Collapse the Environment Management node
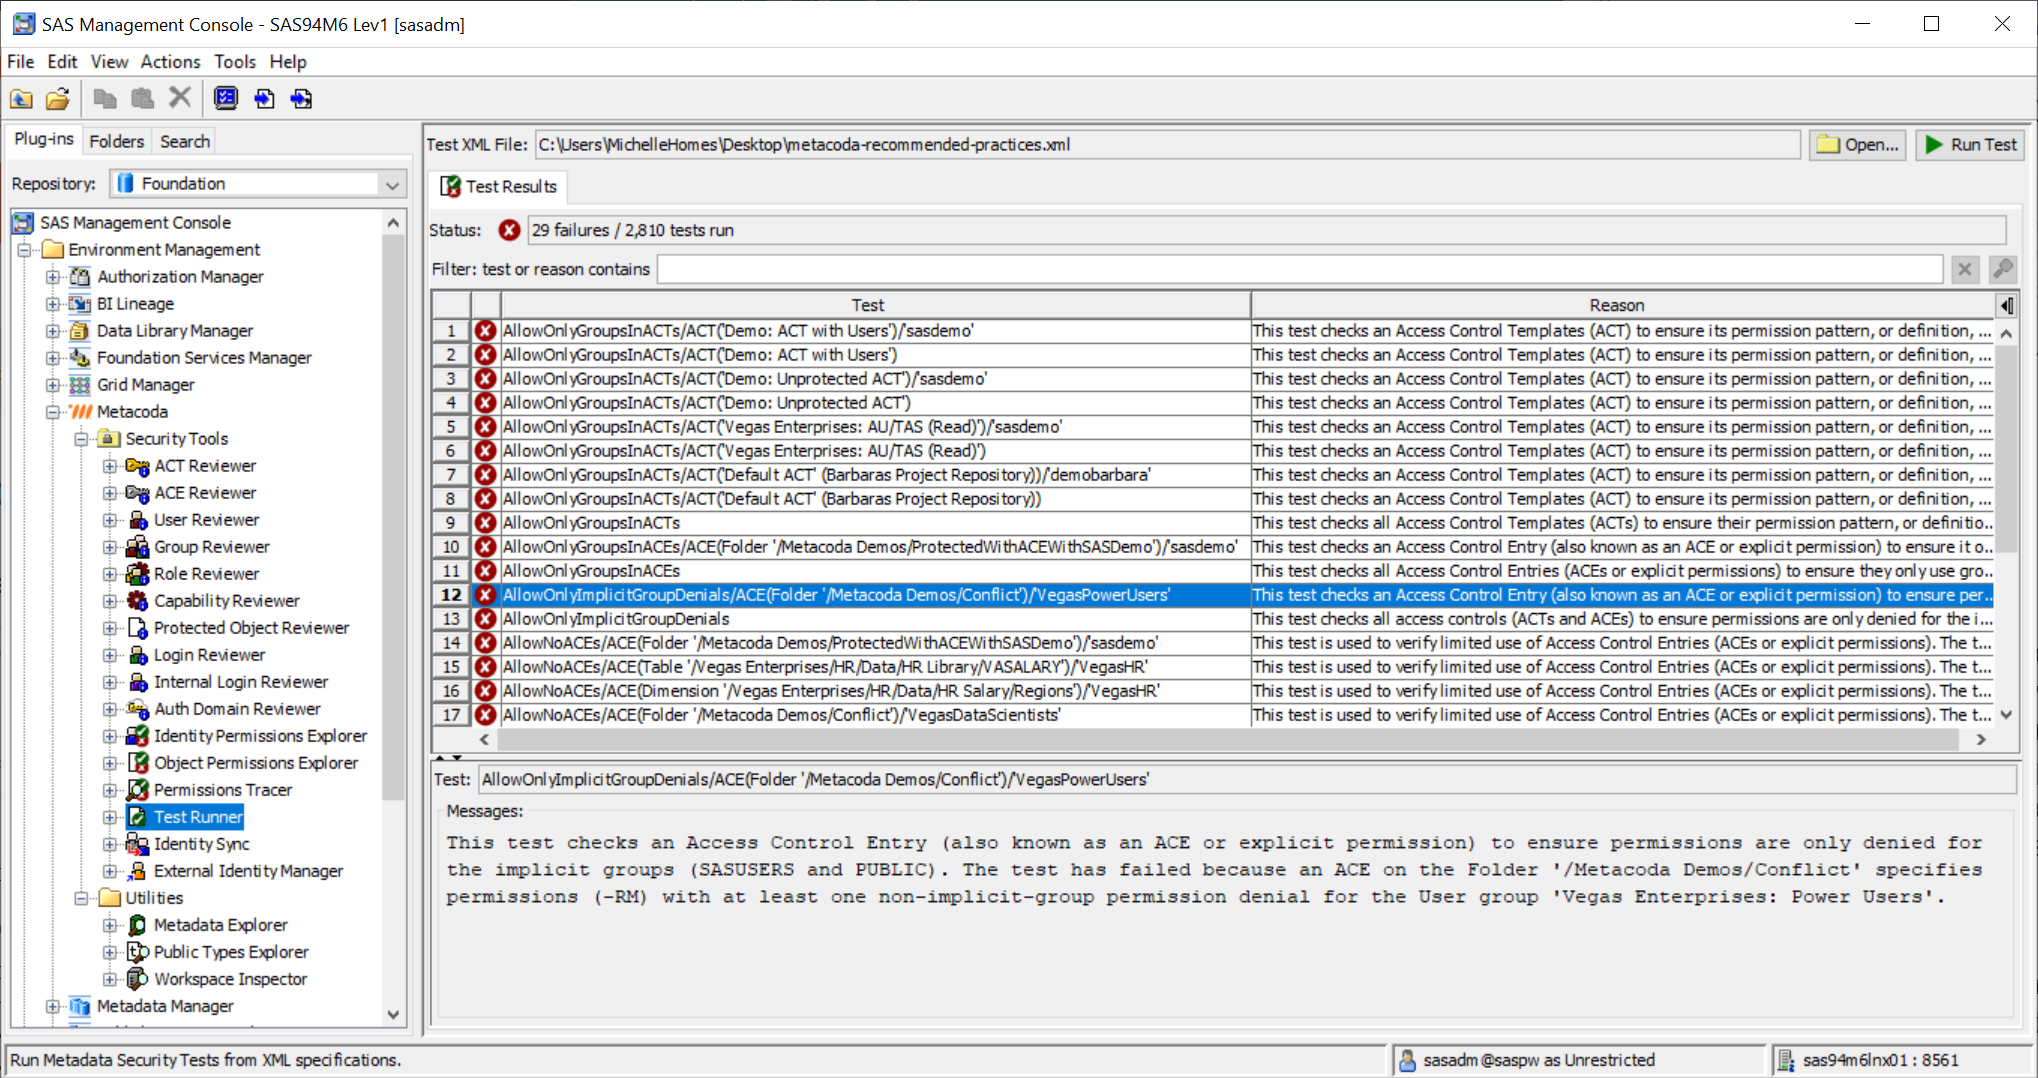The width and height of the screenshot is (2038, 1078). [25, 250]
